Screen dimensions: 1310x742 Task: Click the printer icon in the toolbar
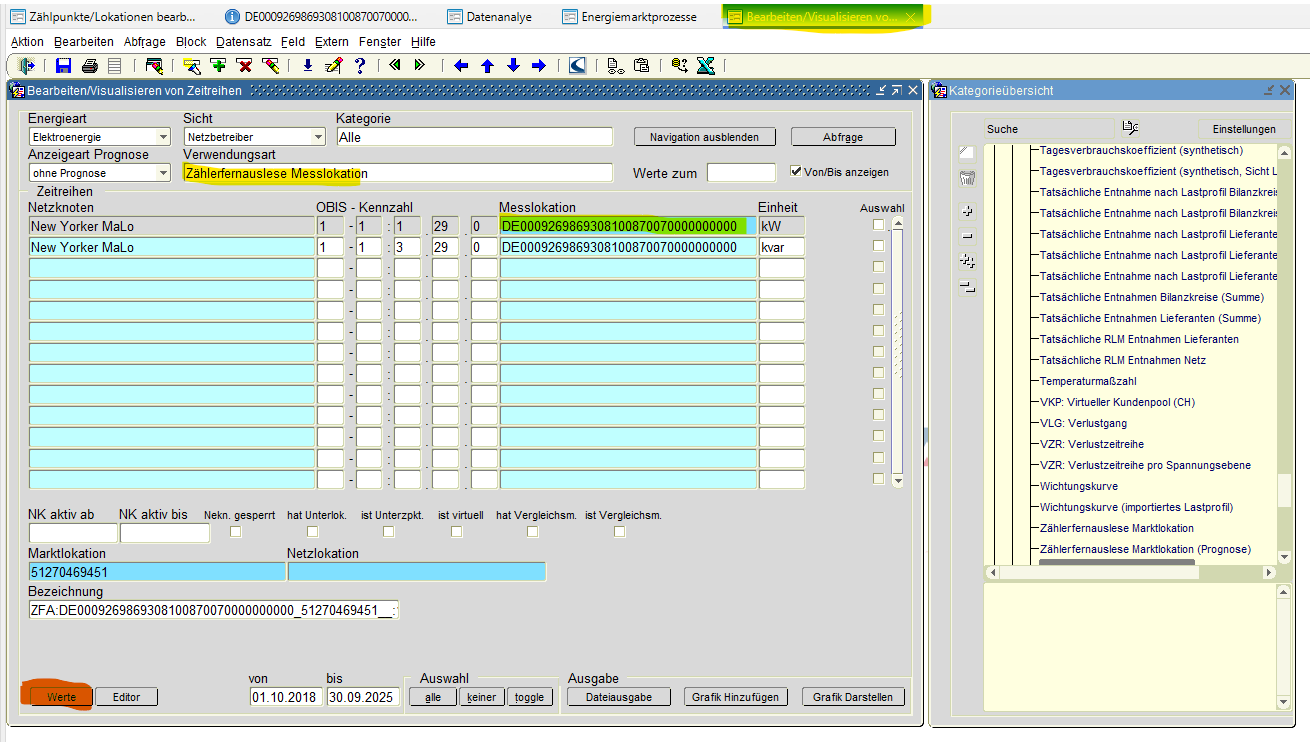point(89,66)
